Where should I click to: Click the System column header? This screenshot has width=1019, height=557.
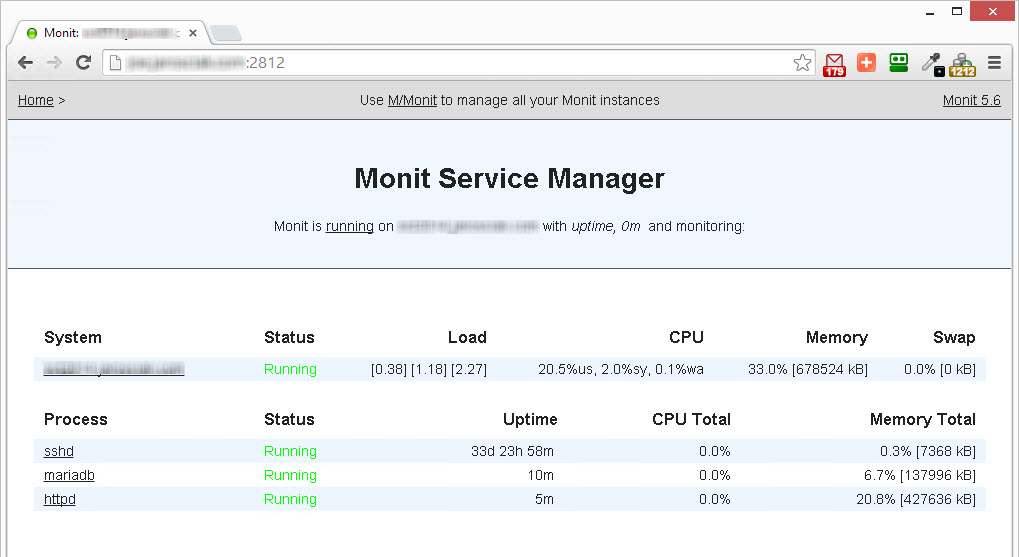[73, 337]
